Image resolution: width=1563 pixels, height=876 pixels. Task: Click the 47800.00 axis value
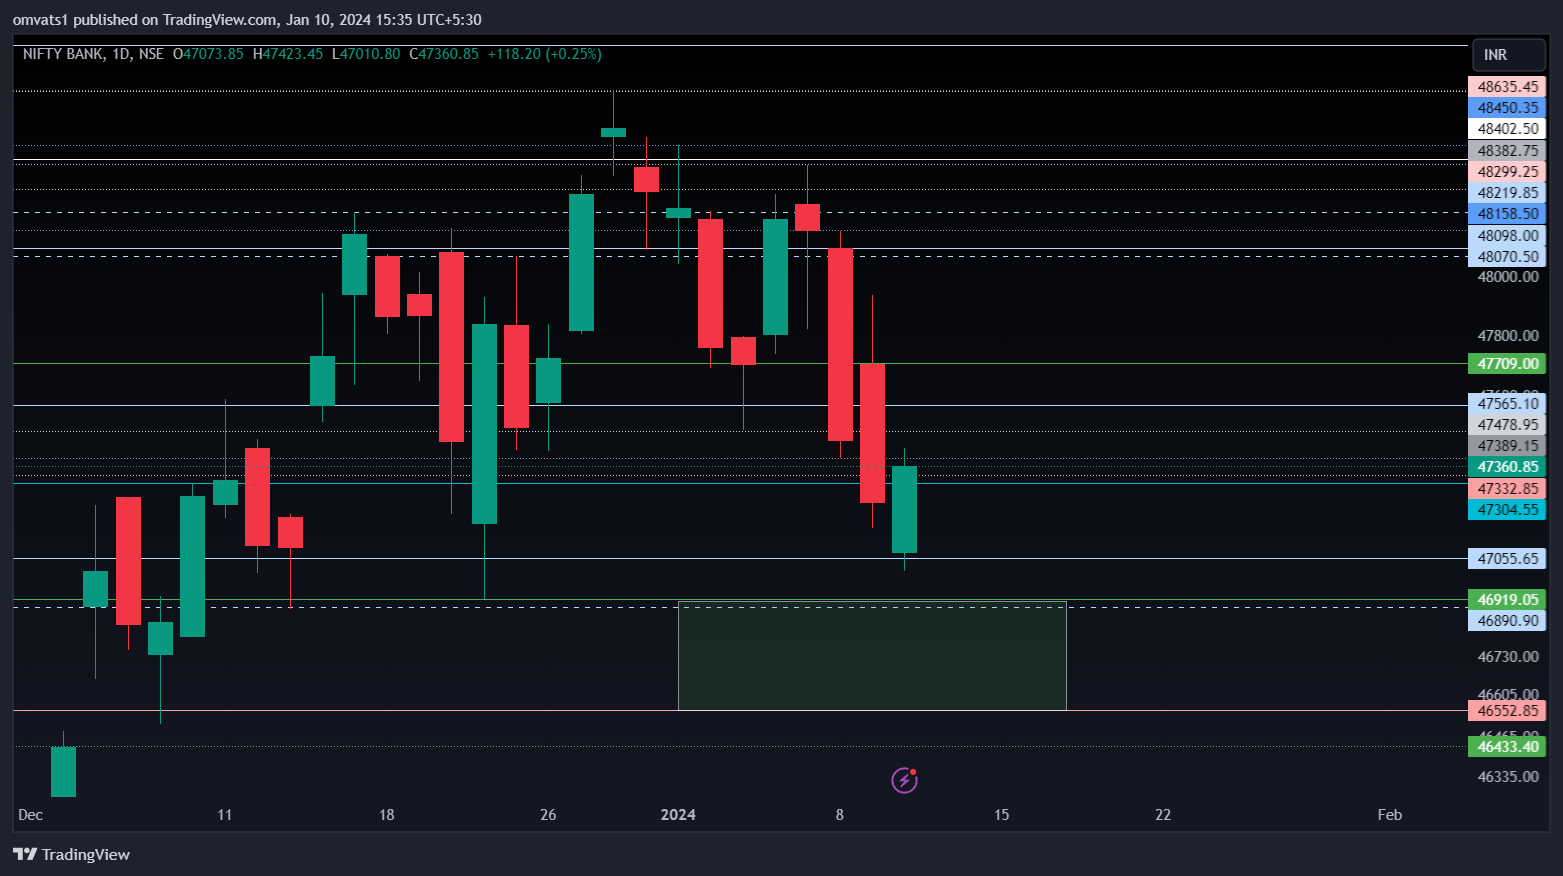click(x=1508, y=336)
